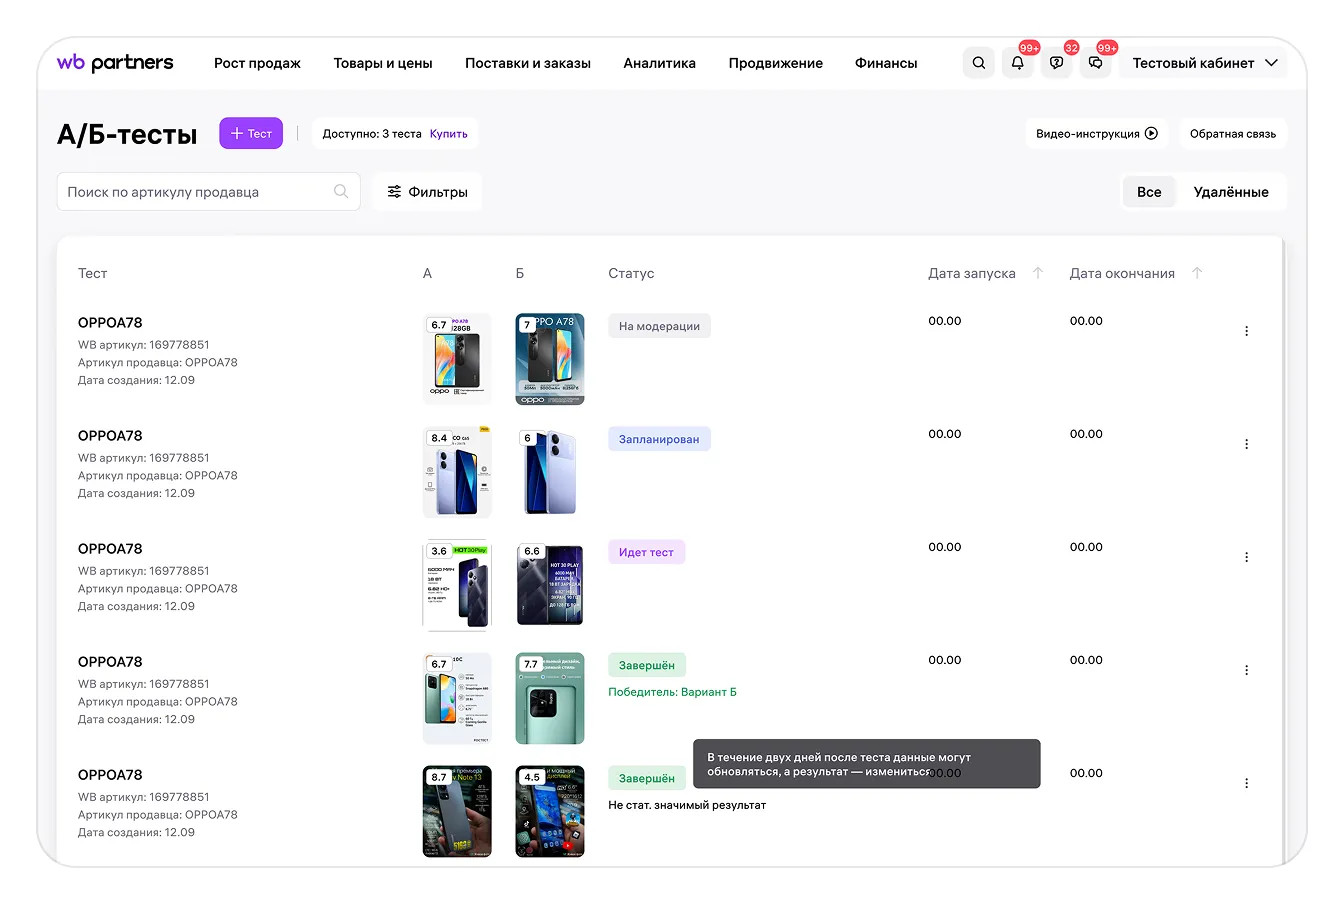This screenshot has height=904, width=1344.
Task: Open variant A thumbnail rated 8.7
Action: pyautogui.click(x=457, y=811)
